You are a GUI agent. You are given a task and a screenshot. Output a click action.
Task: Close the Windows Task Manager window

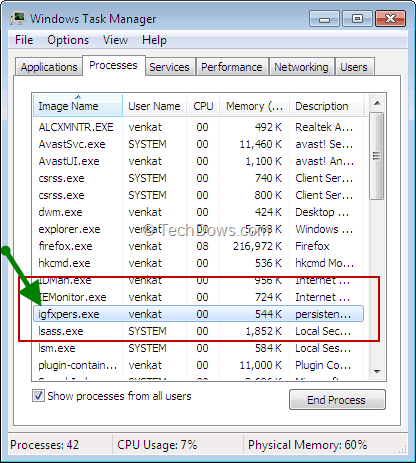pos(390,19)
